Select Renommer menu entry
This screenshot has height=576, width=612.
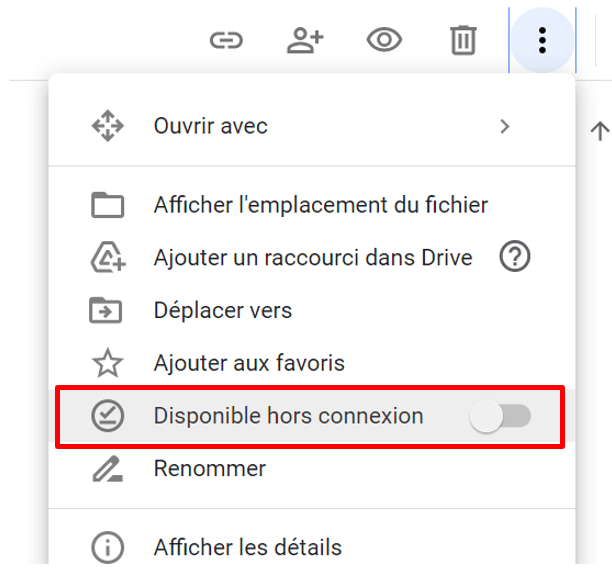312,468
